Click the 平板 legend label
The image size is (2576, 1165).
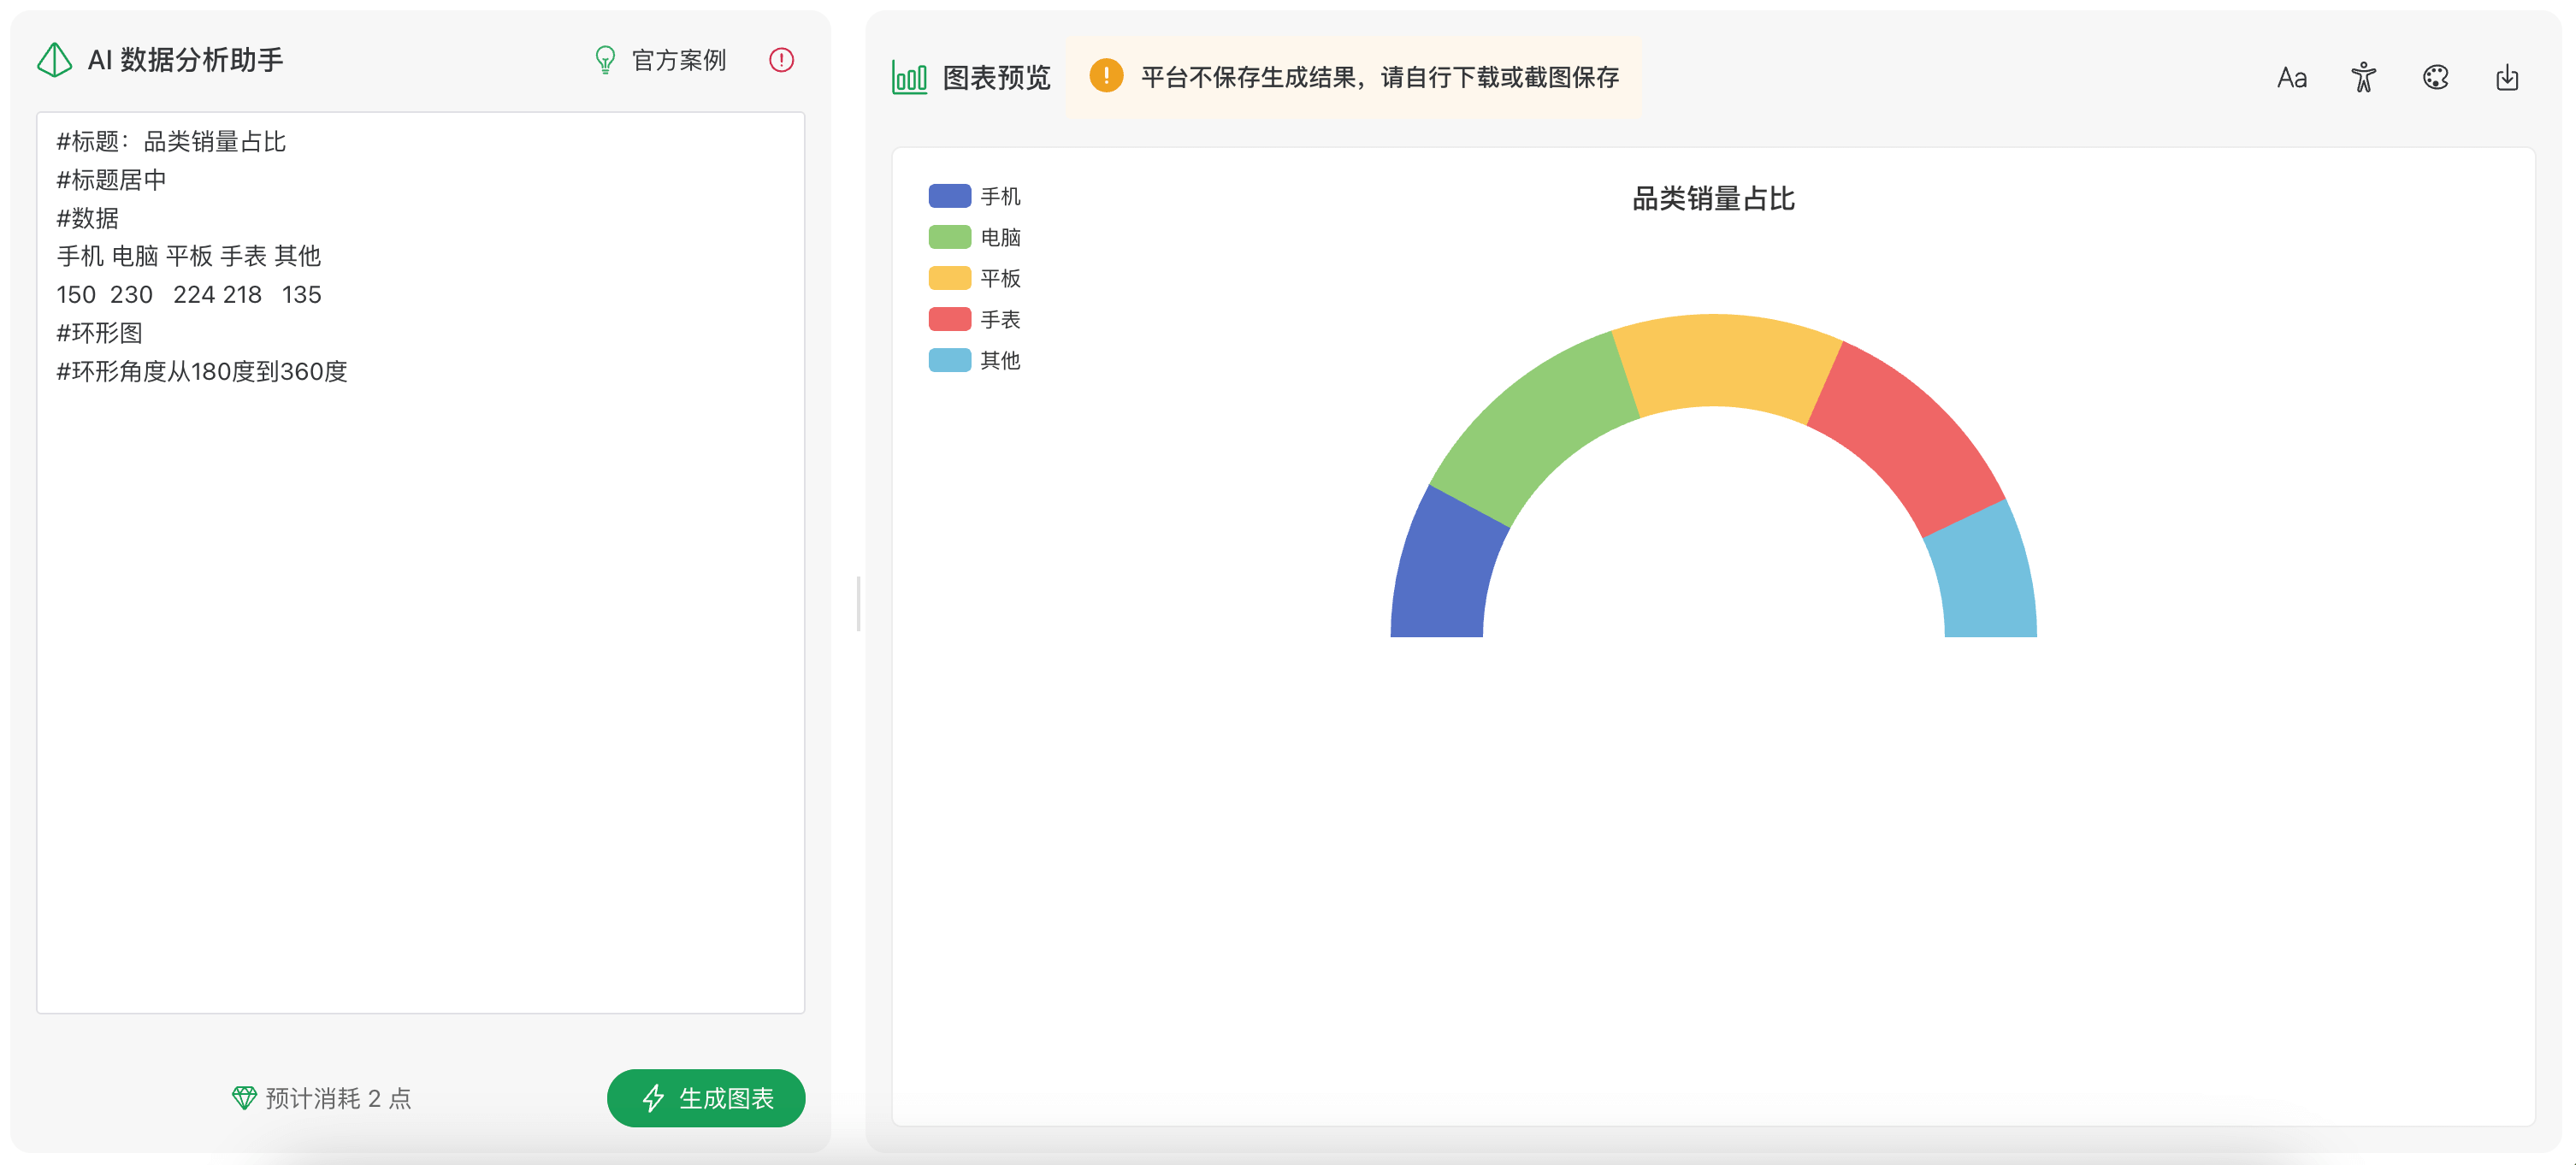coord(1000,278)
